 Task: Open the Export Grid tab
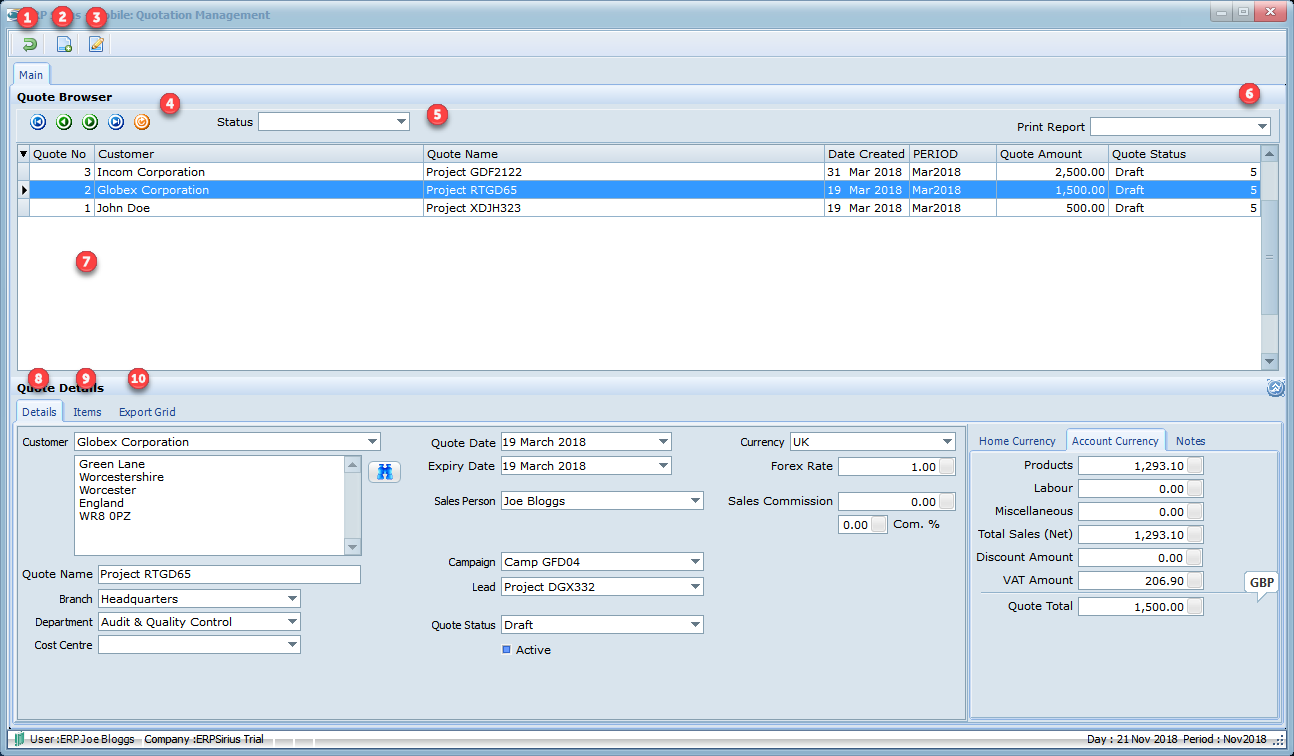pos(147,411)
